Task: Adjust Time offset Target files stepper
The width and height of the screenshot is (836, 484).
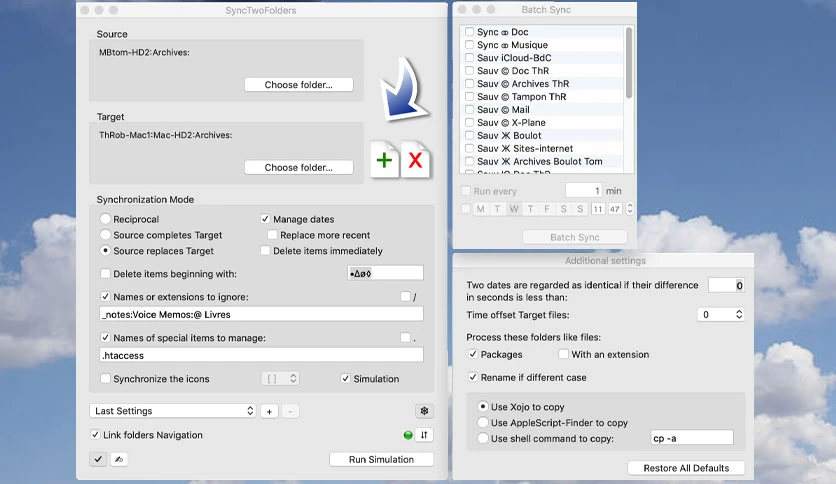Action: (x=739, y=314)
